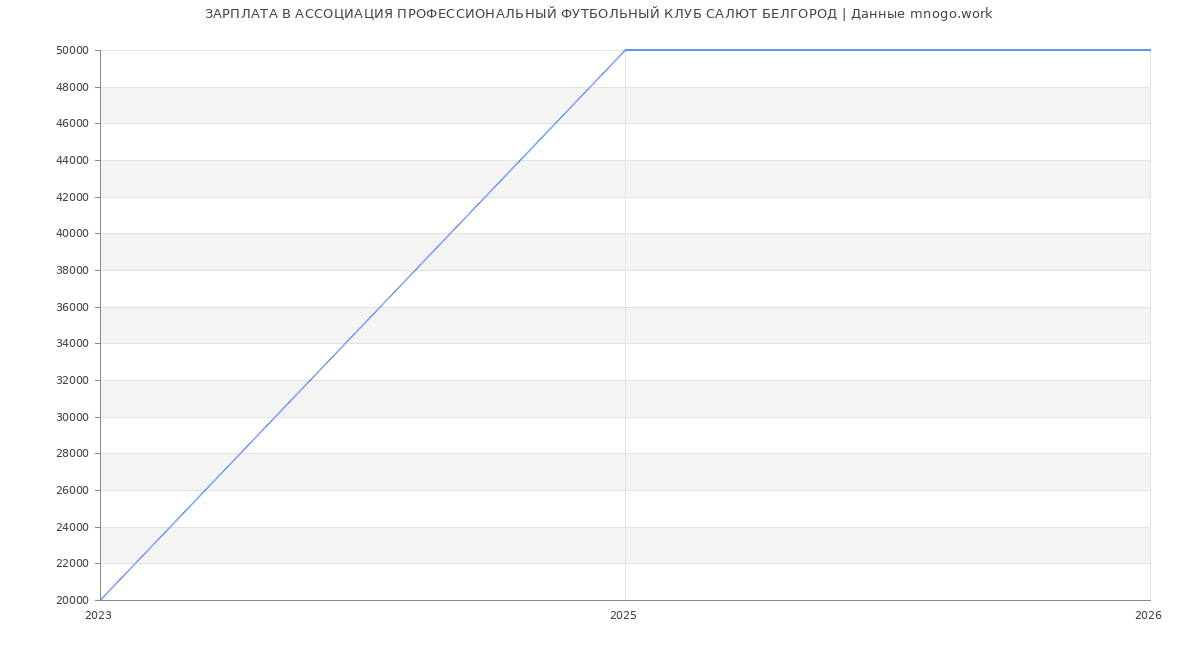This screenshot has height=650, width=1200.
Task: Click the 44000 y-axis label
Action: click(73, 160)
